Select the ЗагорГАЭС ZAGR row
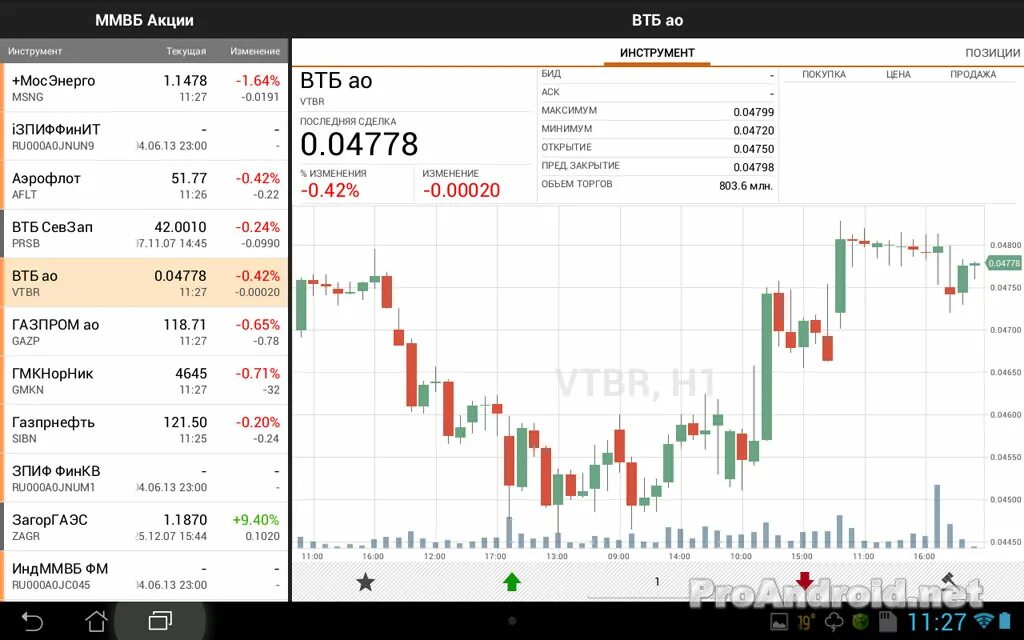Image resolution: width=1024 pixels, height=640 pixels. coord(144,527)
